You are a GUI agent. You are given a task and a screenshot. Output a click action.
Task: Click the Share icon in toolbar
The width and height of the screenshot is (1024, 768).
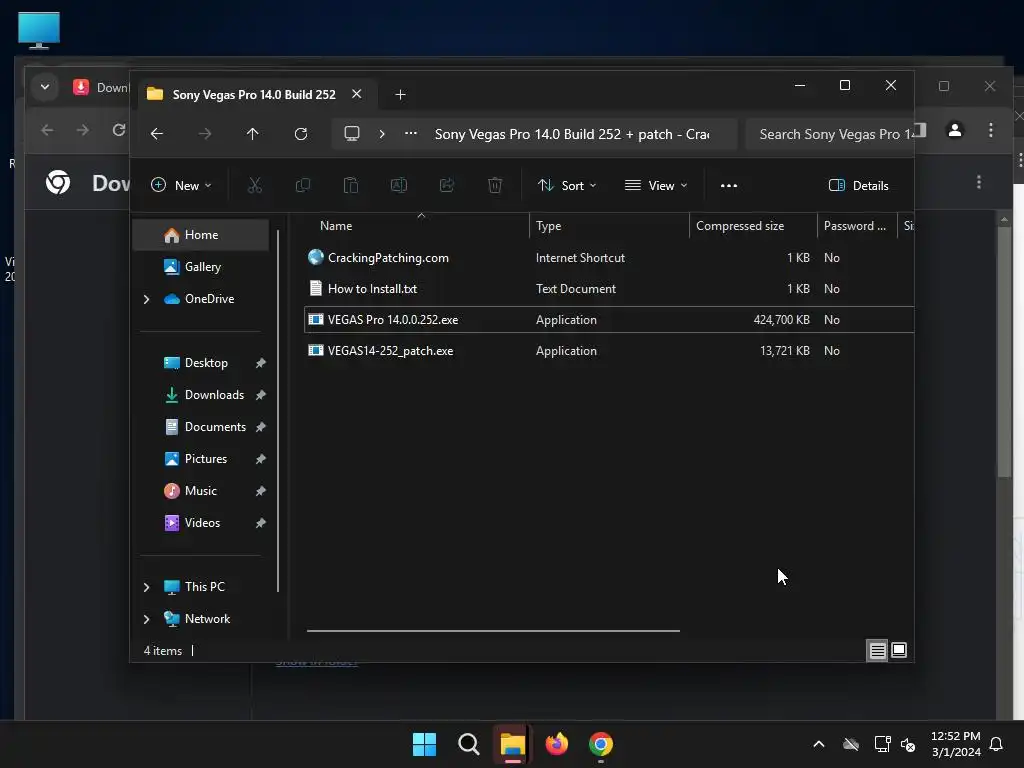click(447, 185)
